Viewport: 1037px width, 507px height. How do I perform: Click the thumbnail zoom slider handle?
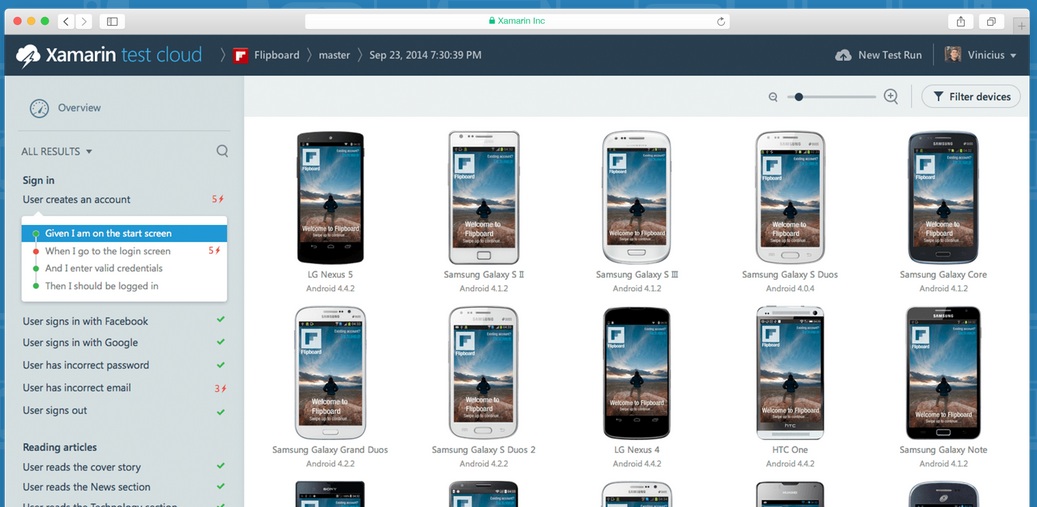[x=799, y=97]
